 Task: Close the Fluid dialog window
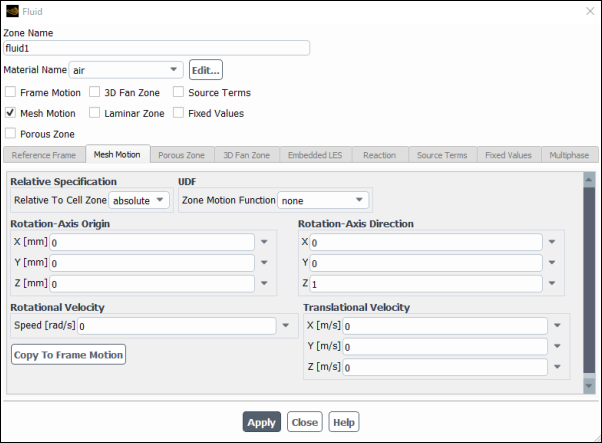coord(590,11)
